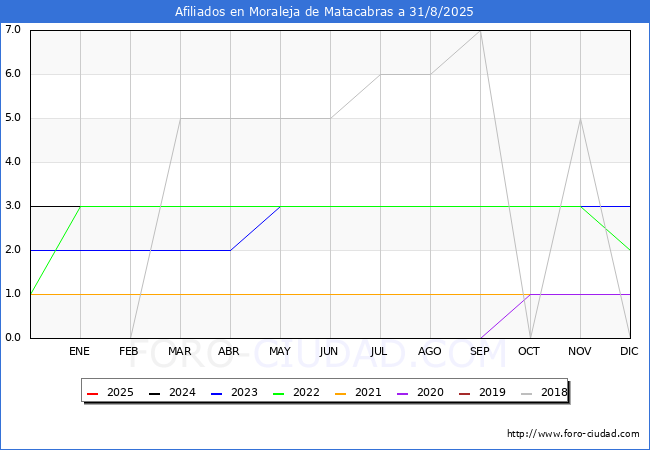Click the MAY month axis label
This screenshot has width=650, height=450.
(x=280, y=351)
